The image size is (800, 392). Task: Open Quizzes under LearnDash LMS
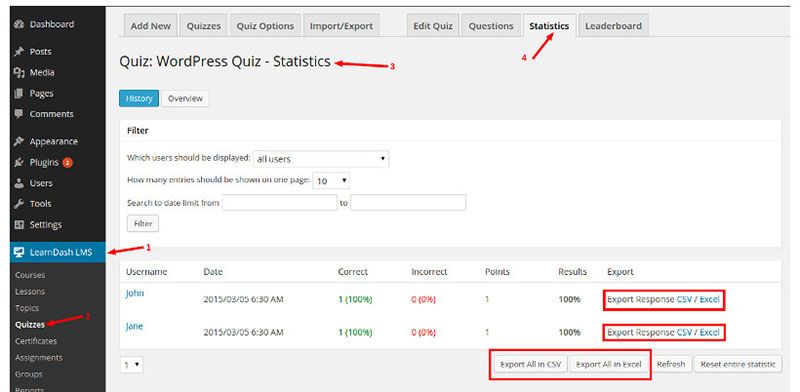[x=30, y=325]
